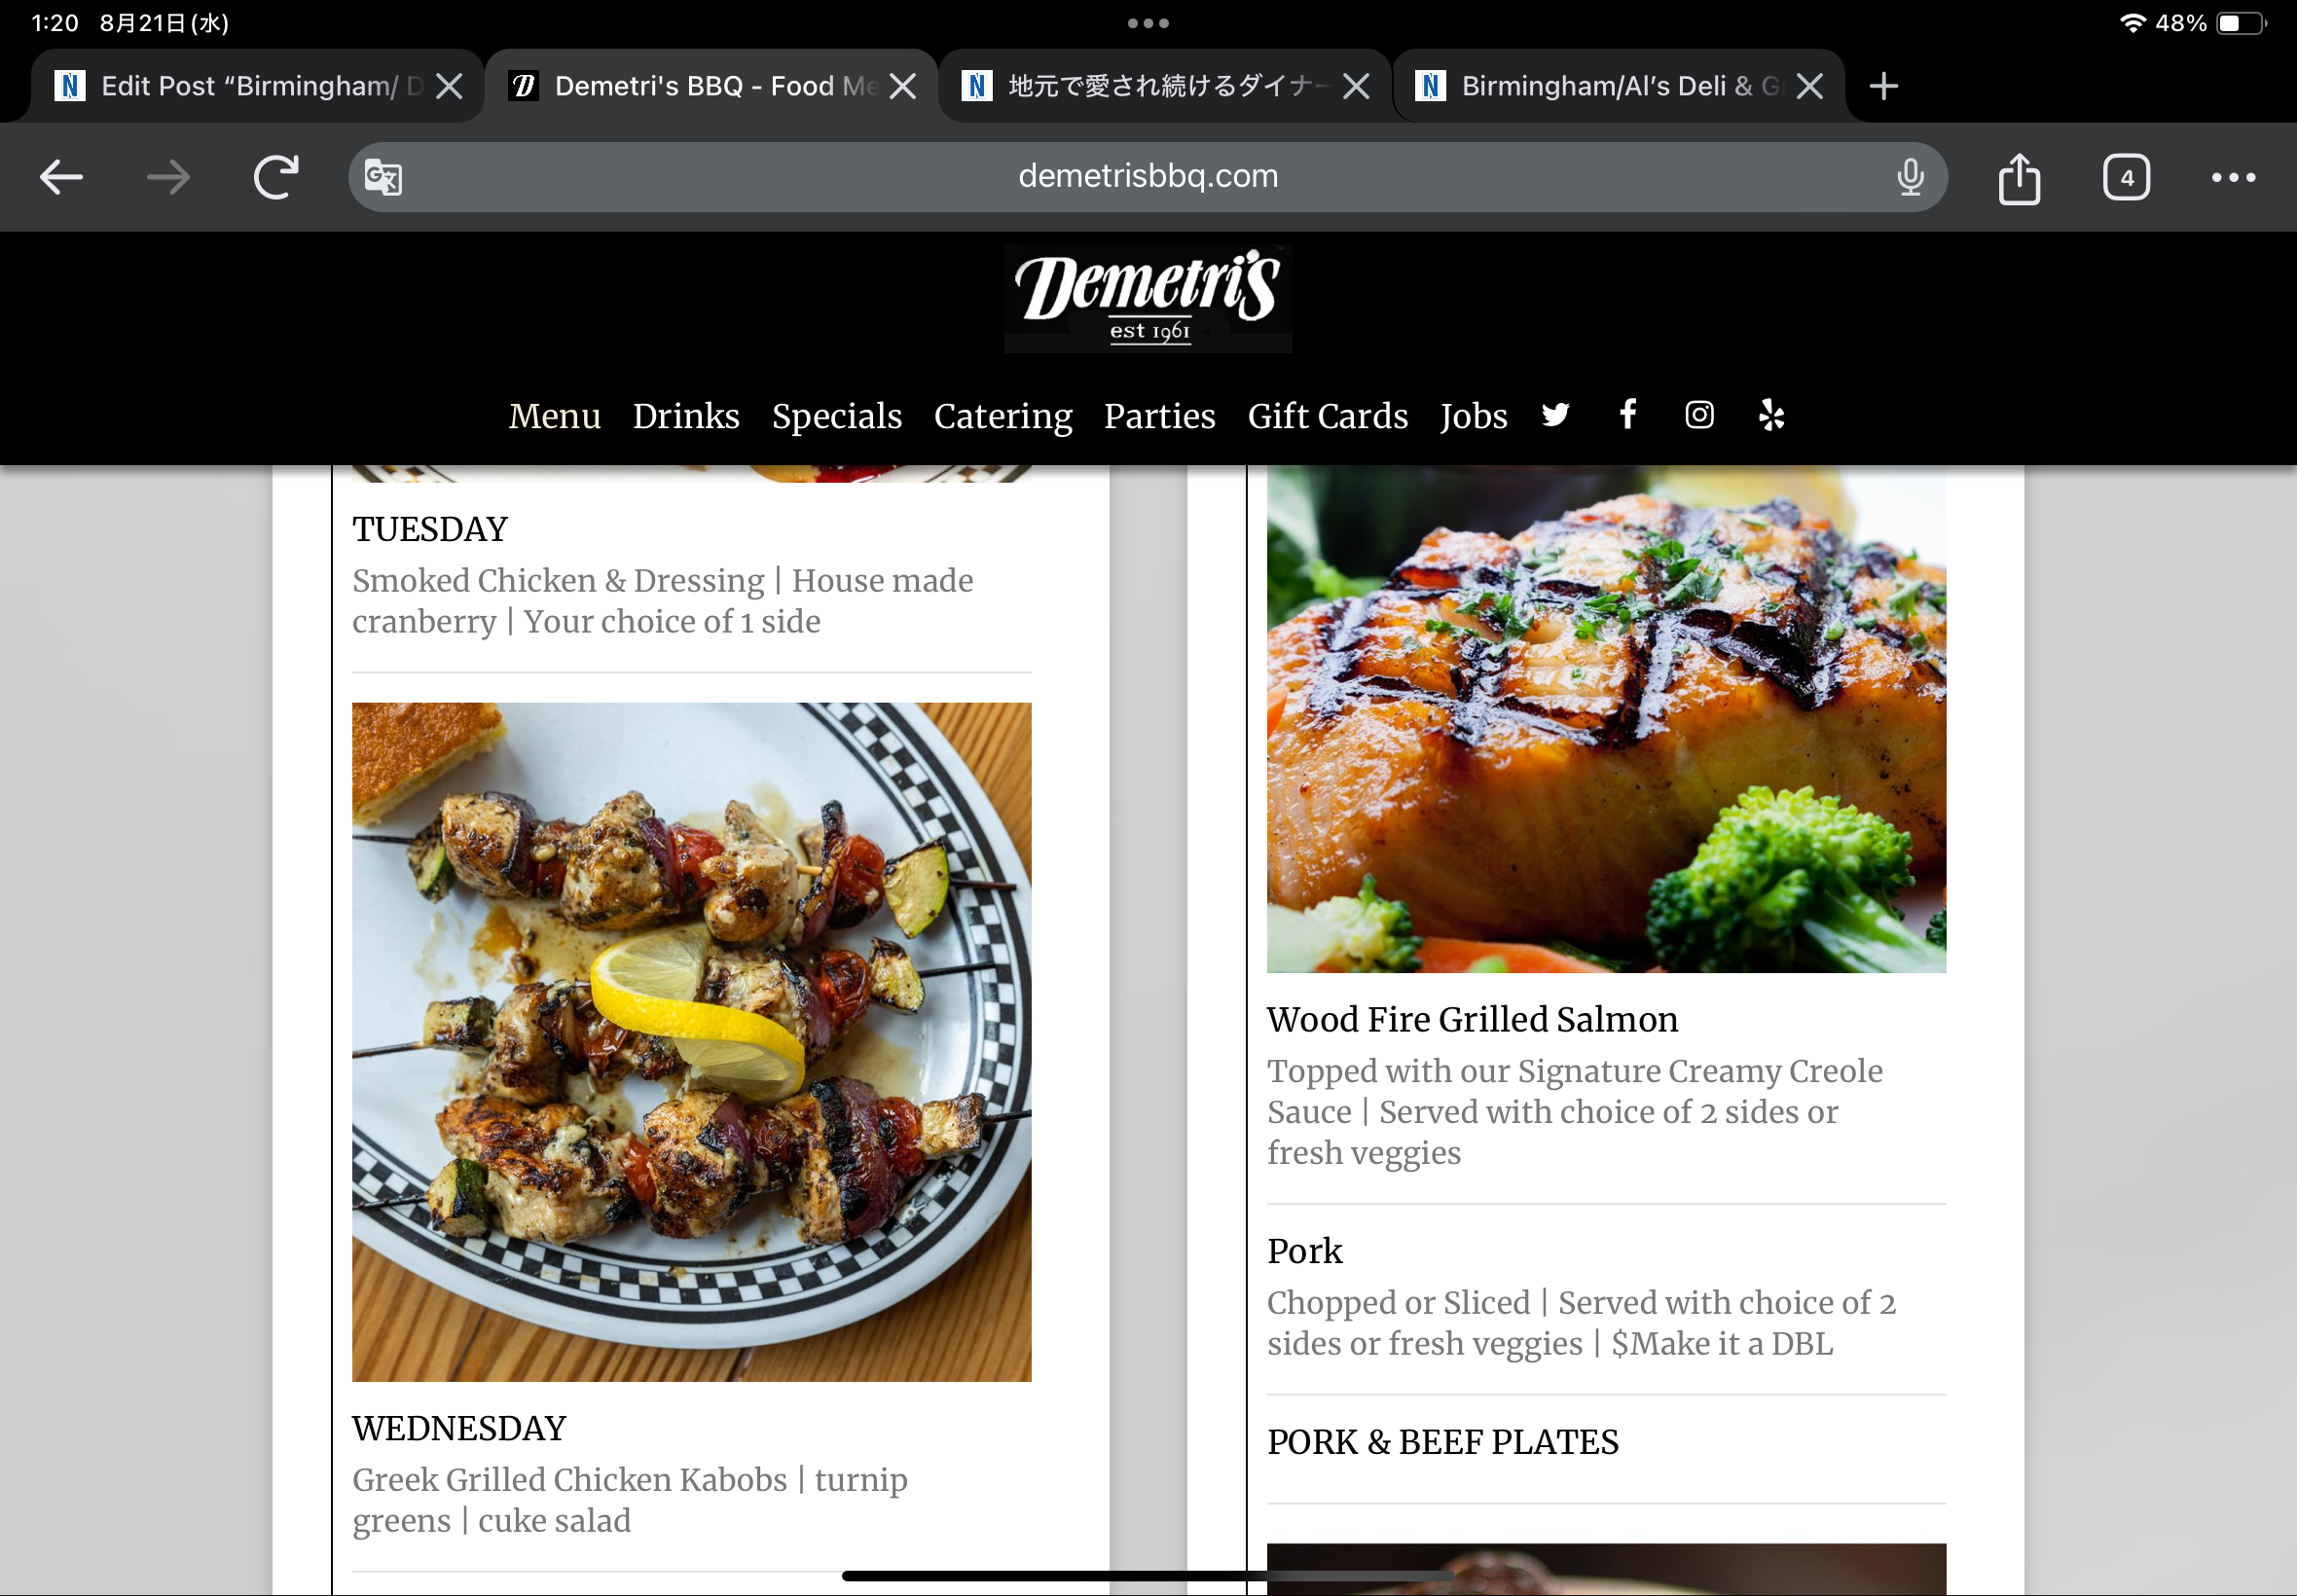
Task: Open the translate page icon
Action: (x=383, y=177)
